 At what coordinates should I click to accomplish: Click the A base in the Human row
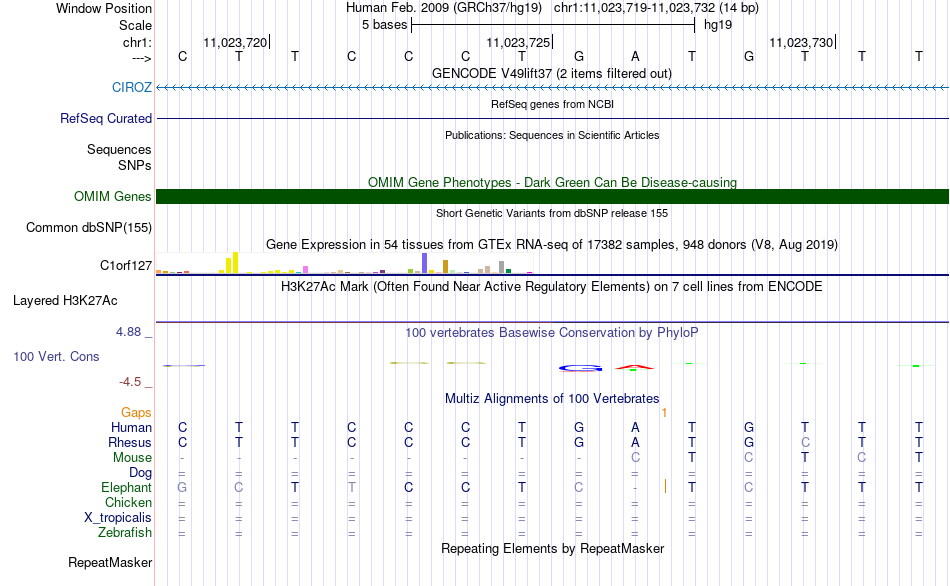pos(635,427)
